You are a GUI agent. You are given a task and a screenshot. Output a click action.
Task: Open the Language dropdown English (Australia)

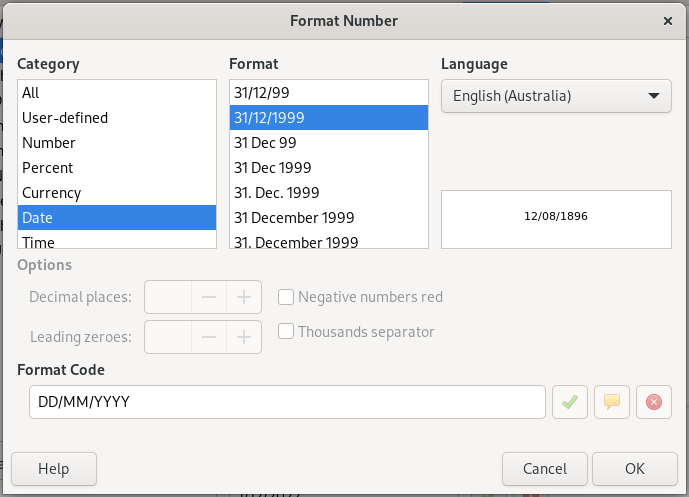pos(555,97)
